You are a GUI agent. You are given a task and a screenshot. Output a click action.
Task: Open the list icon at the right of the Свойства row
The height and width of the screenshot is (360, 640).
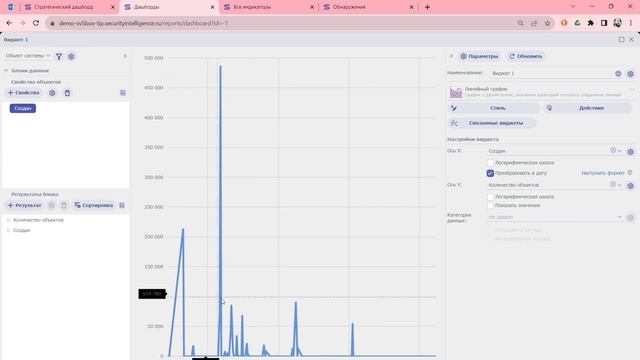pos(123,93)
